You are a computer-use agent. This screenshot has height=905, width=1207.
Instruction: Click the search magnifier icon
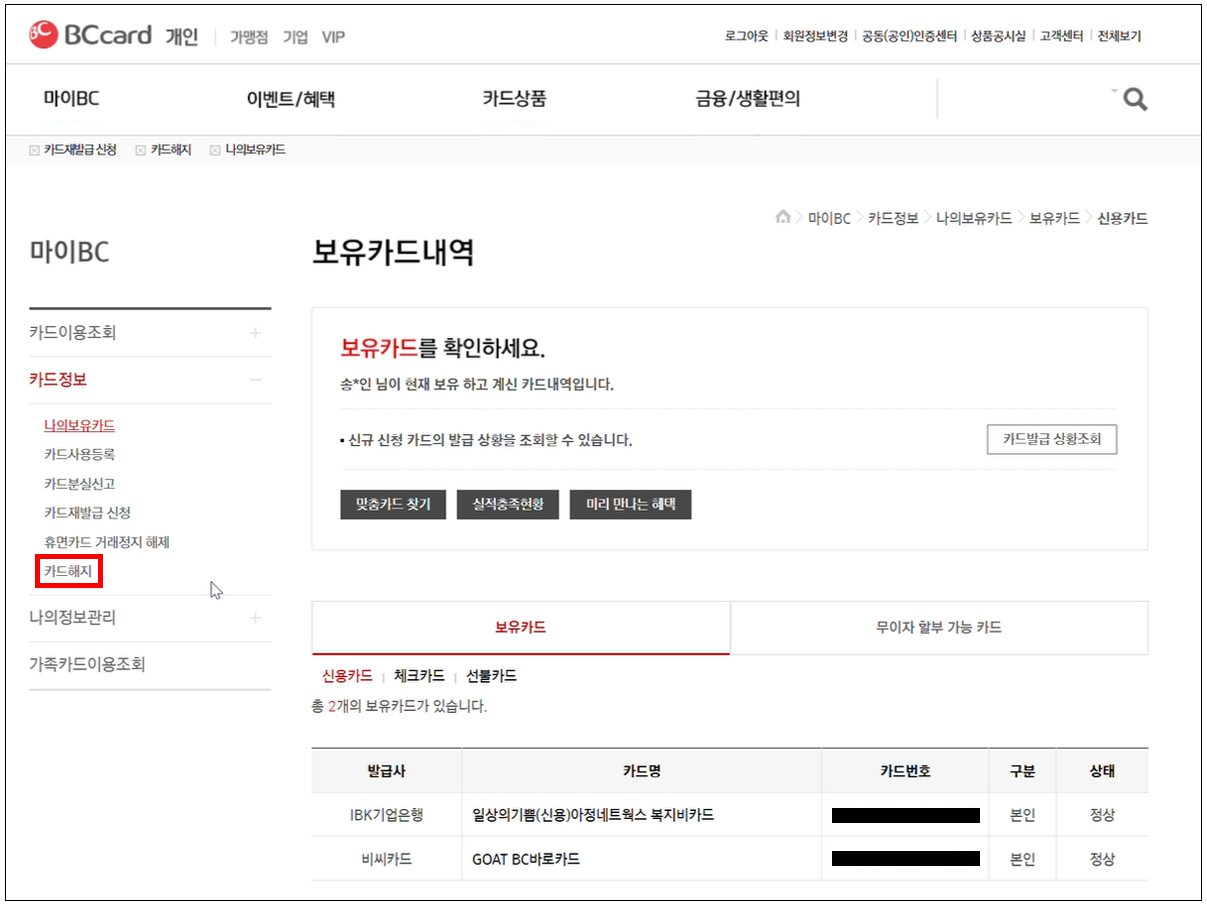point(1135,100)
